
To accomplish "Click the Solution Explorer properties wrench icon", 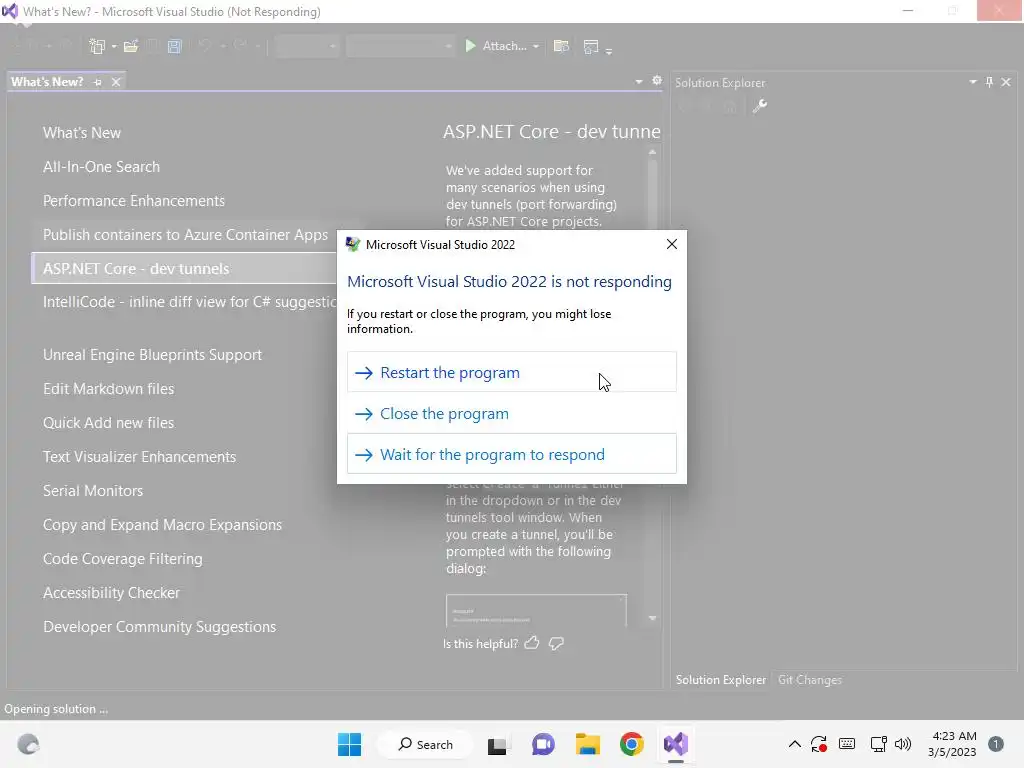I will 760,106.
